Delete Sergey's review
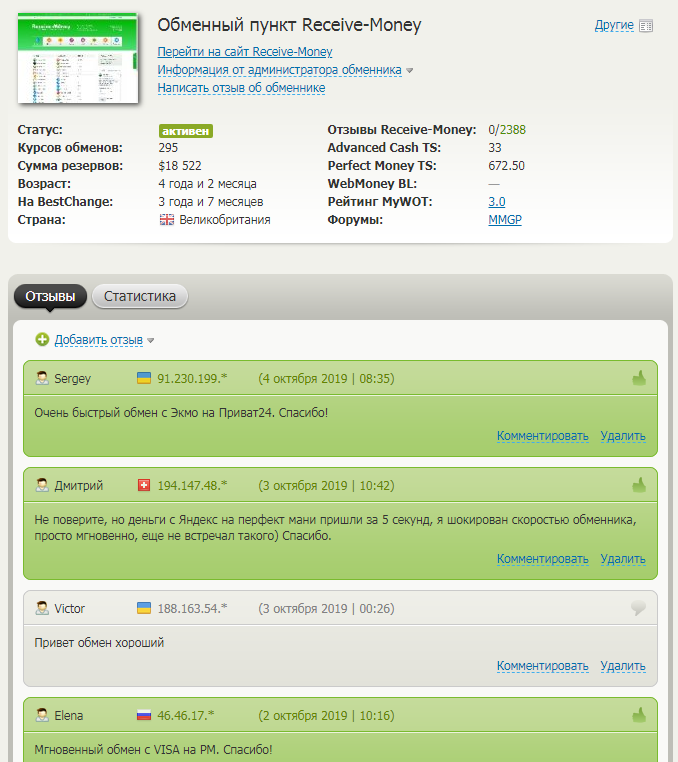Viewport: 678px width, 762px height. 623,436
